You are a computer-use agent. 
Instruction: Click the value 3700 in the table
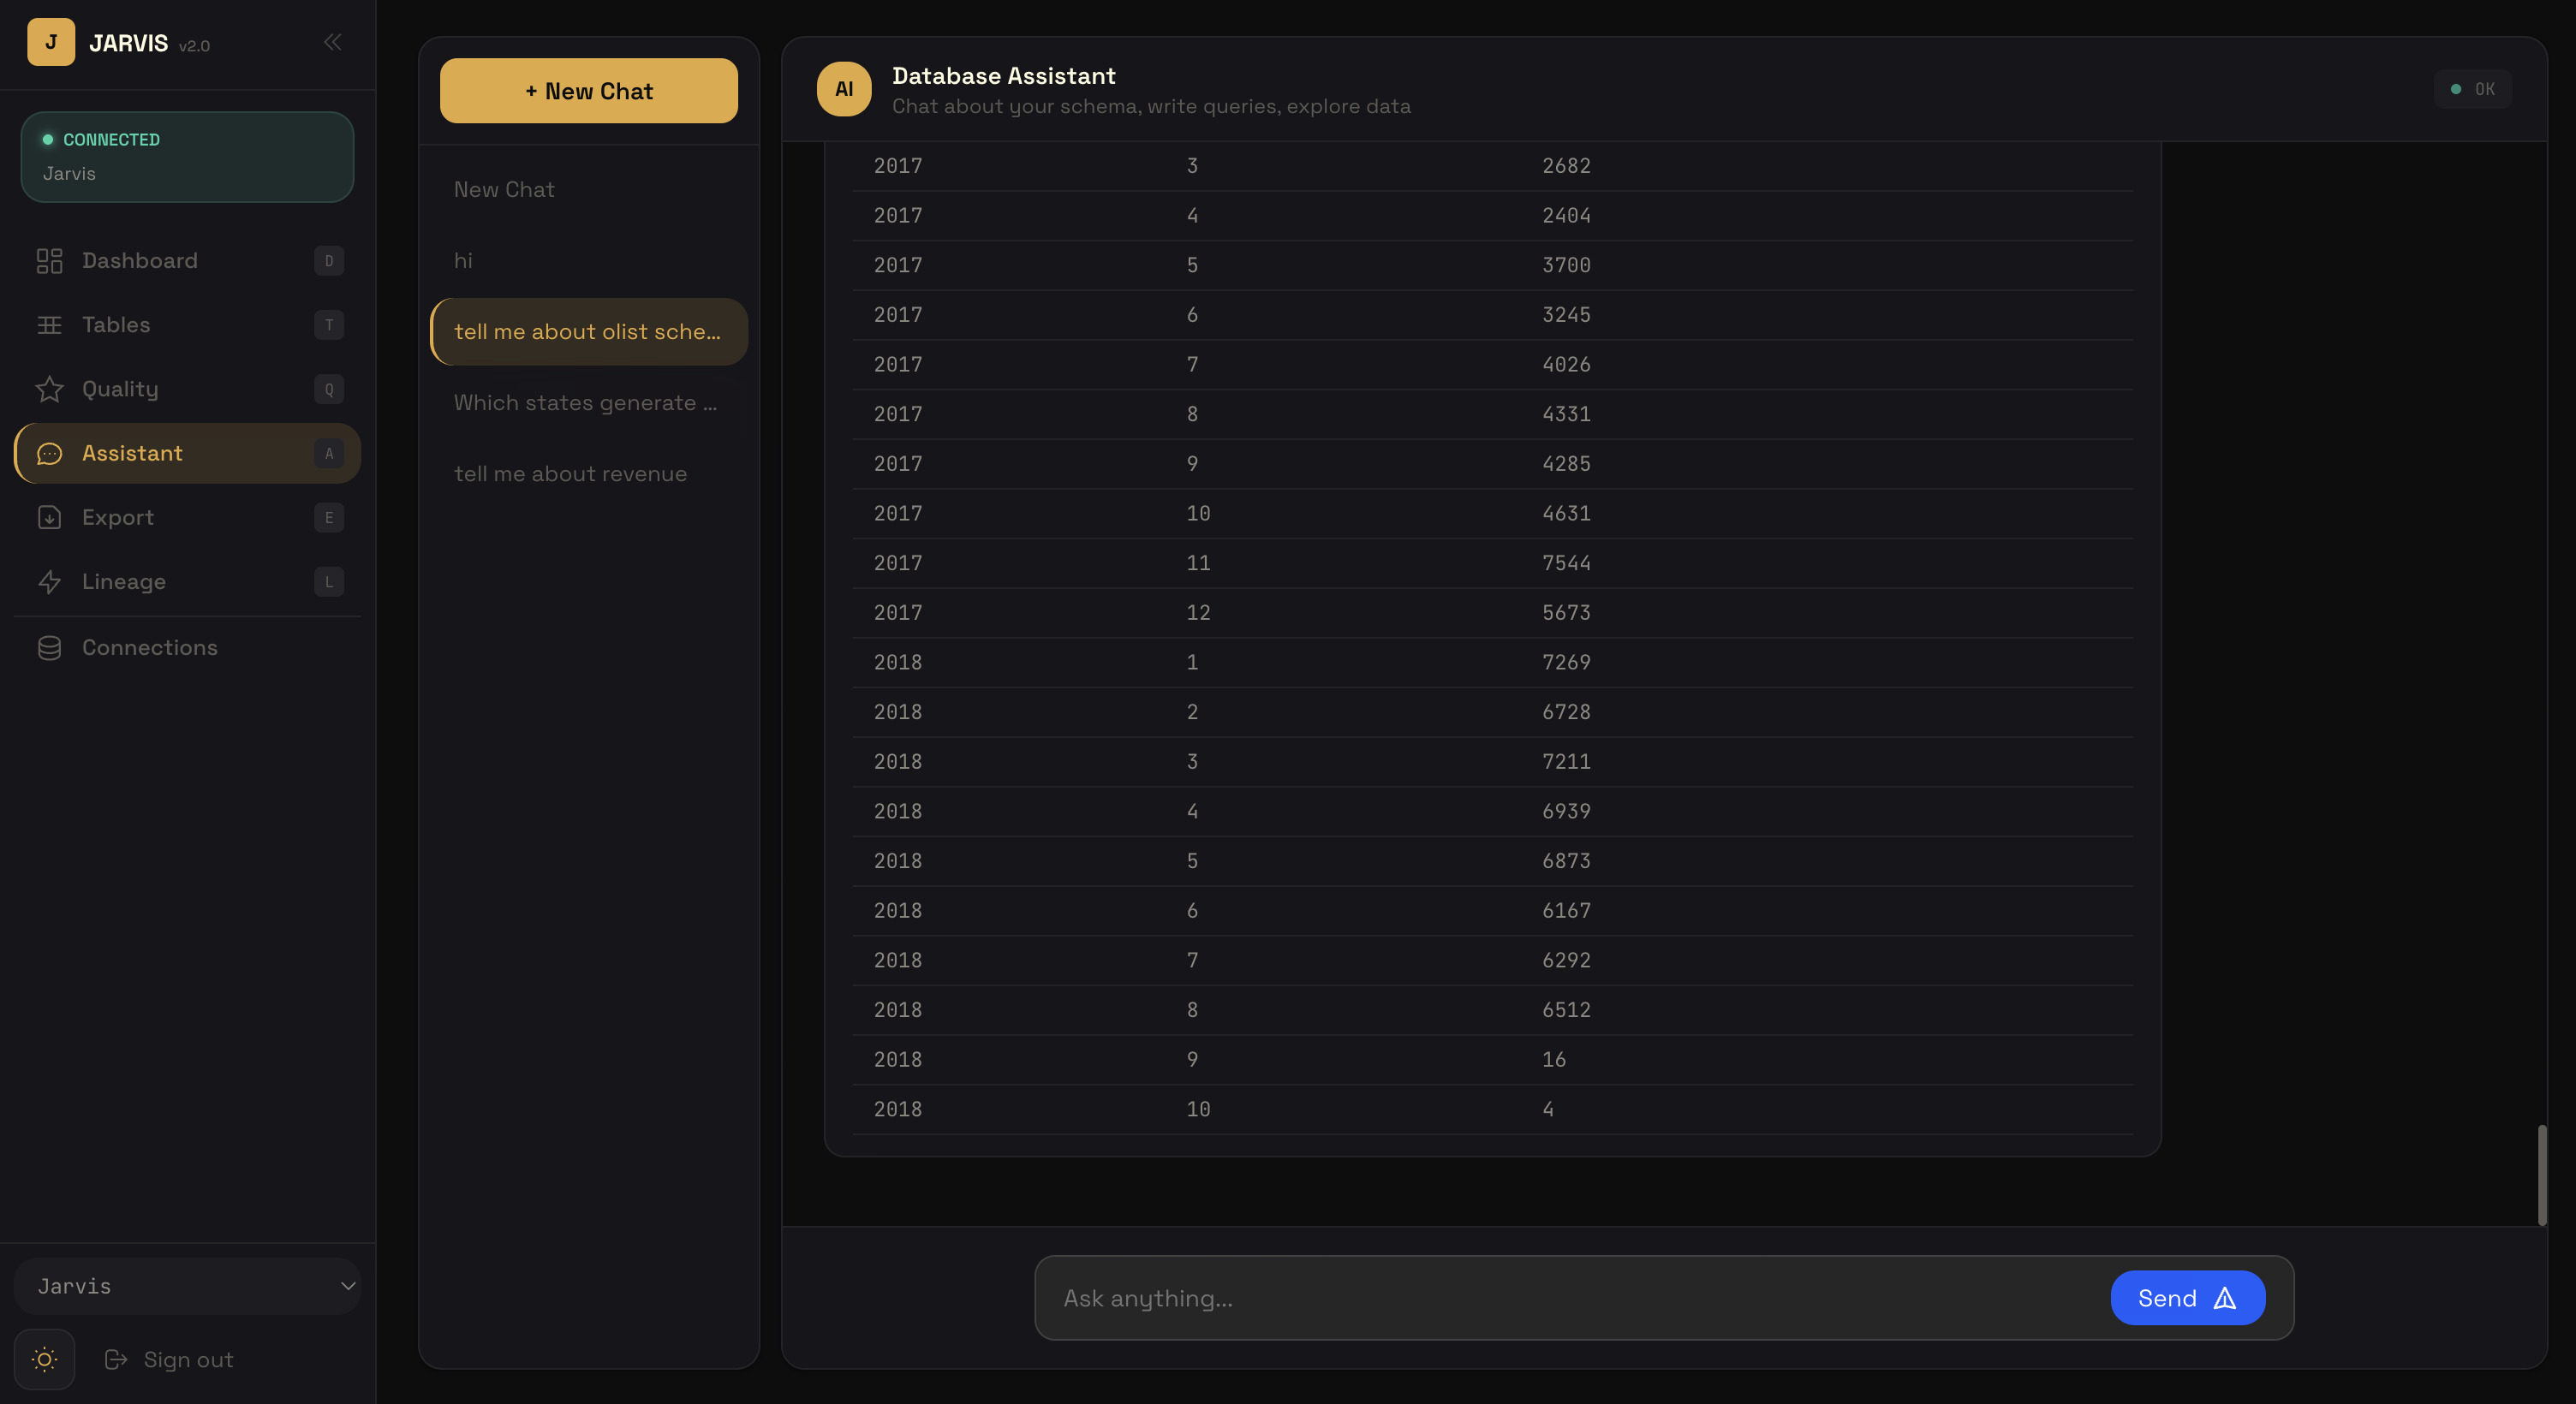pos(1566,265)
